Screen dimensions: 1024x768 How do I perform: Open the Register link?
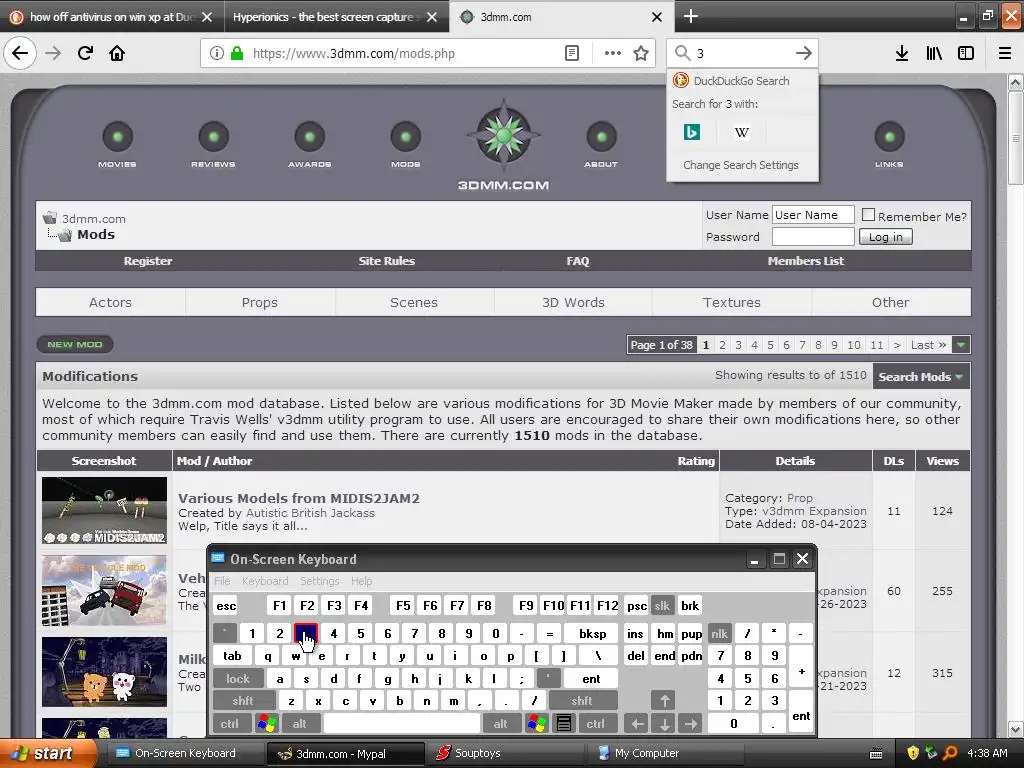(x=148, y=261)
